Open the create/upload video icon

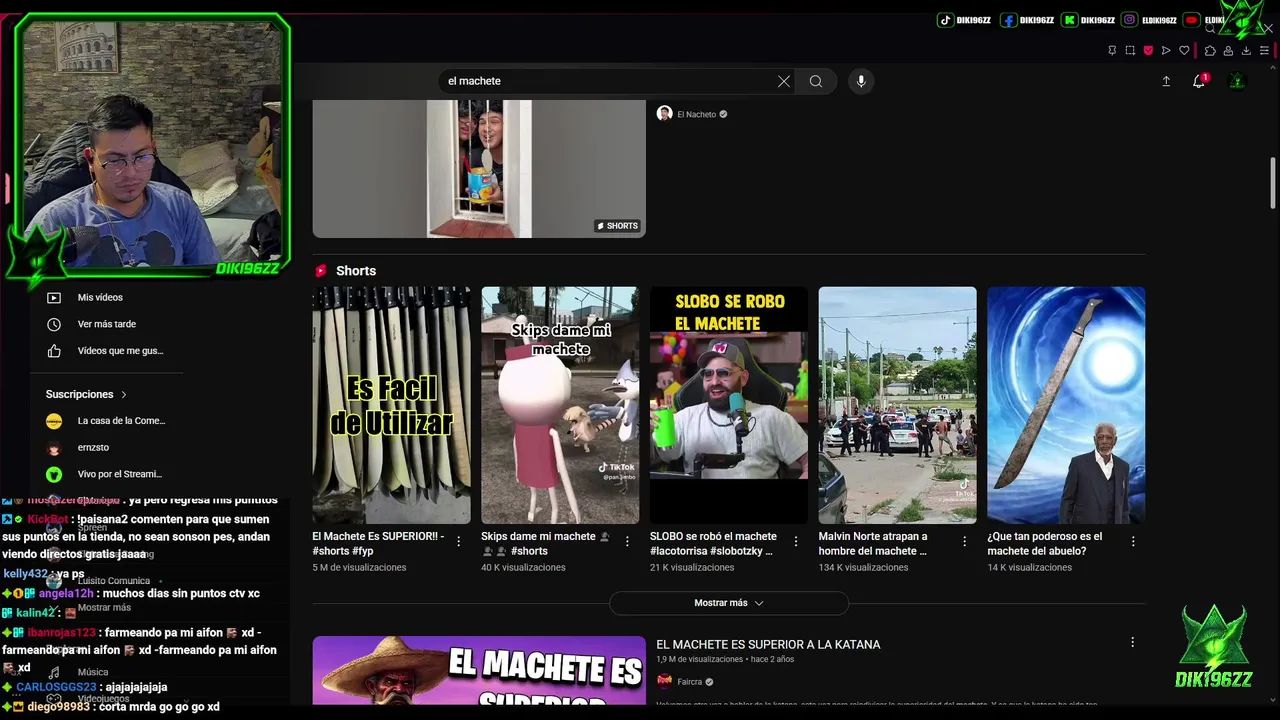(1166, 81)
